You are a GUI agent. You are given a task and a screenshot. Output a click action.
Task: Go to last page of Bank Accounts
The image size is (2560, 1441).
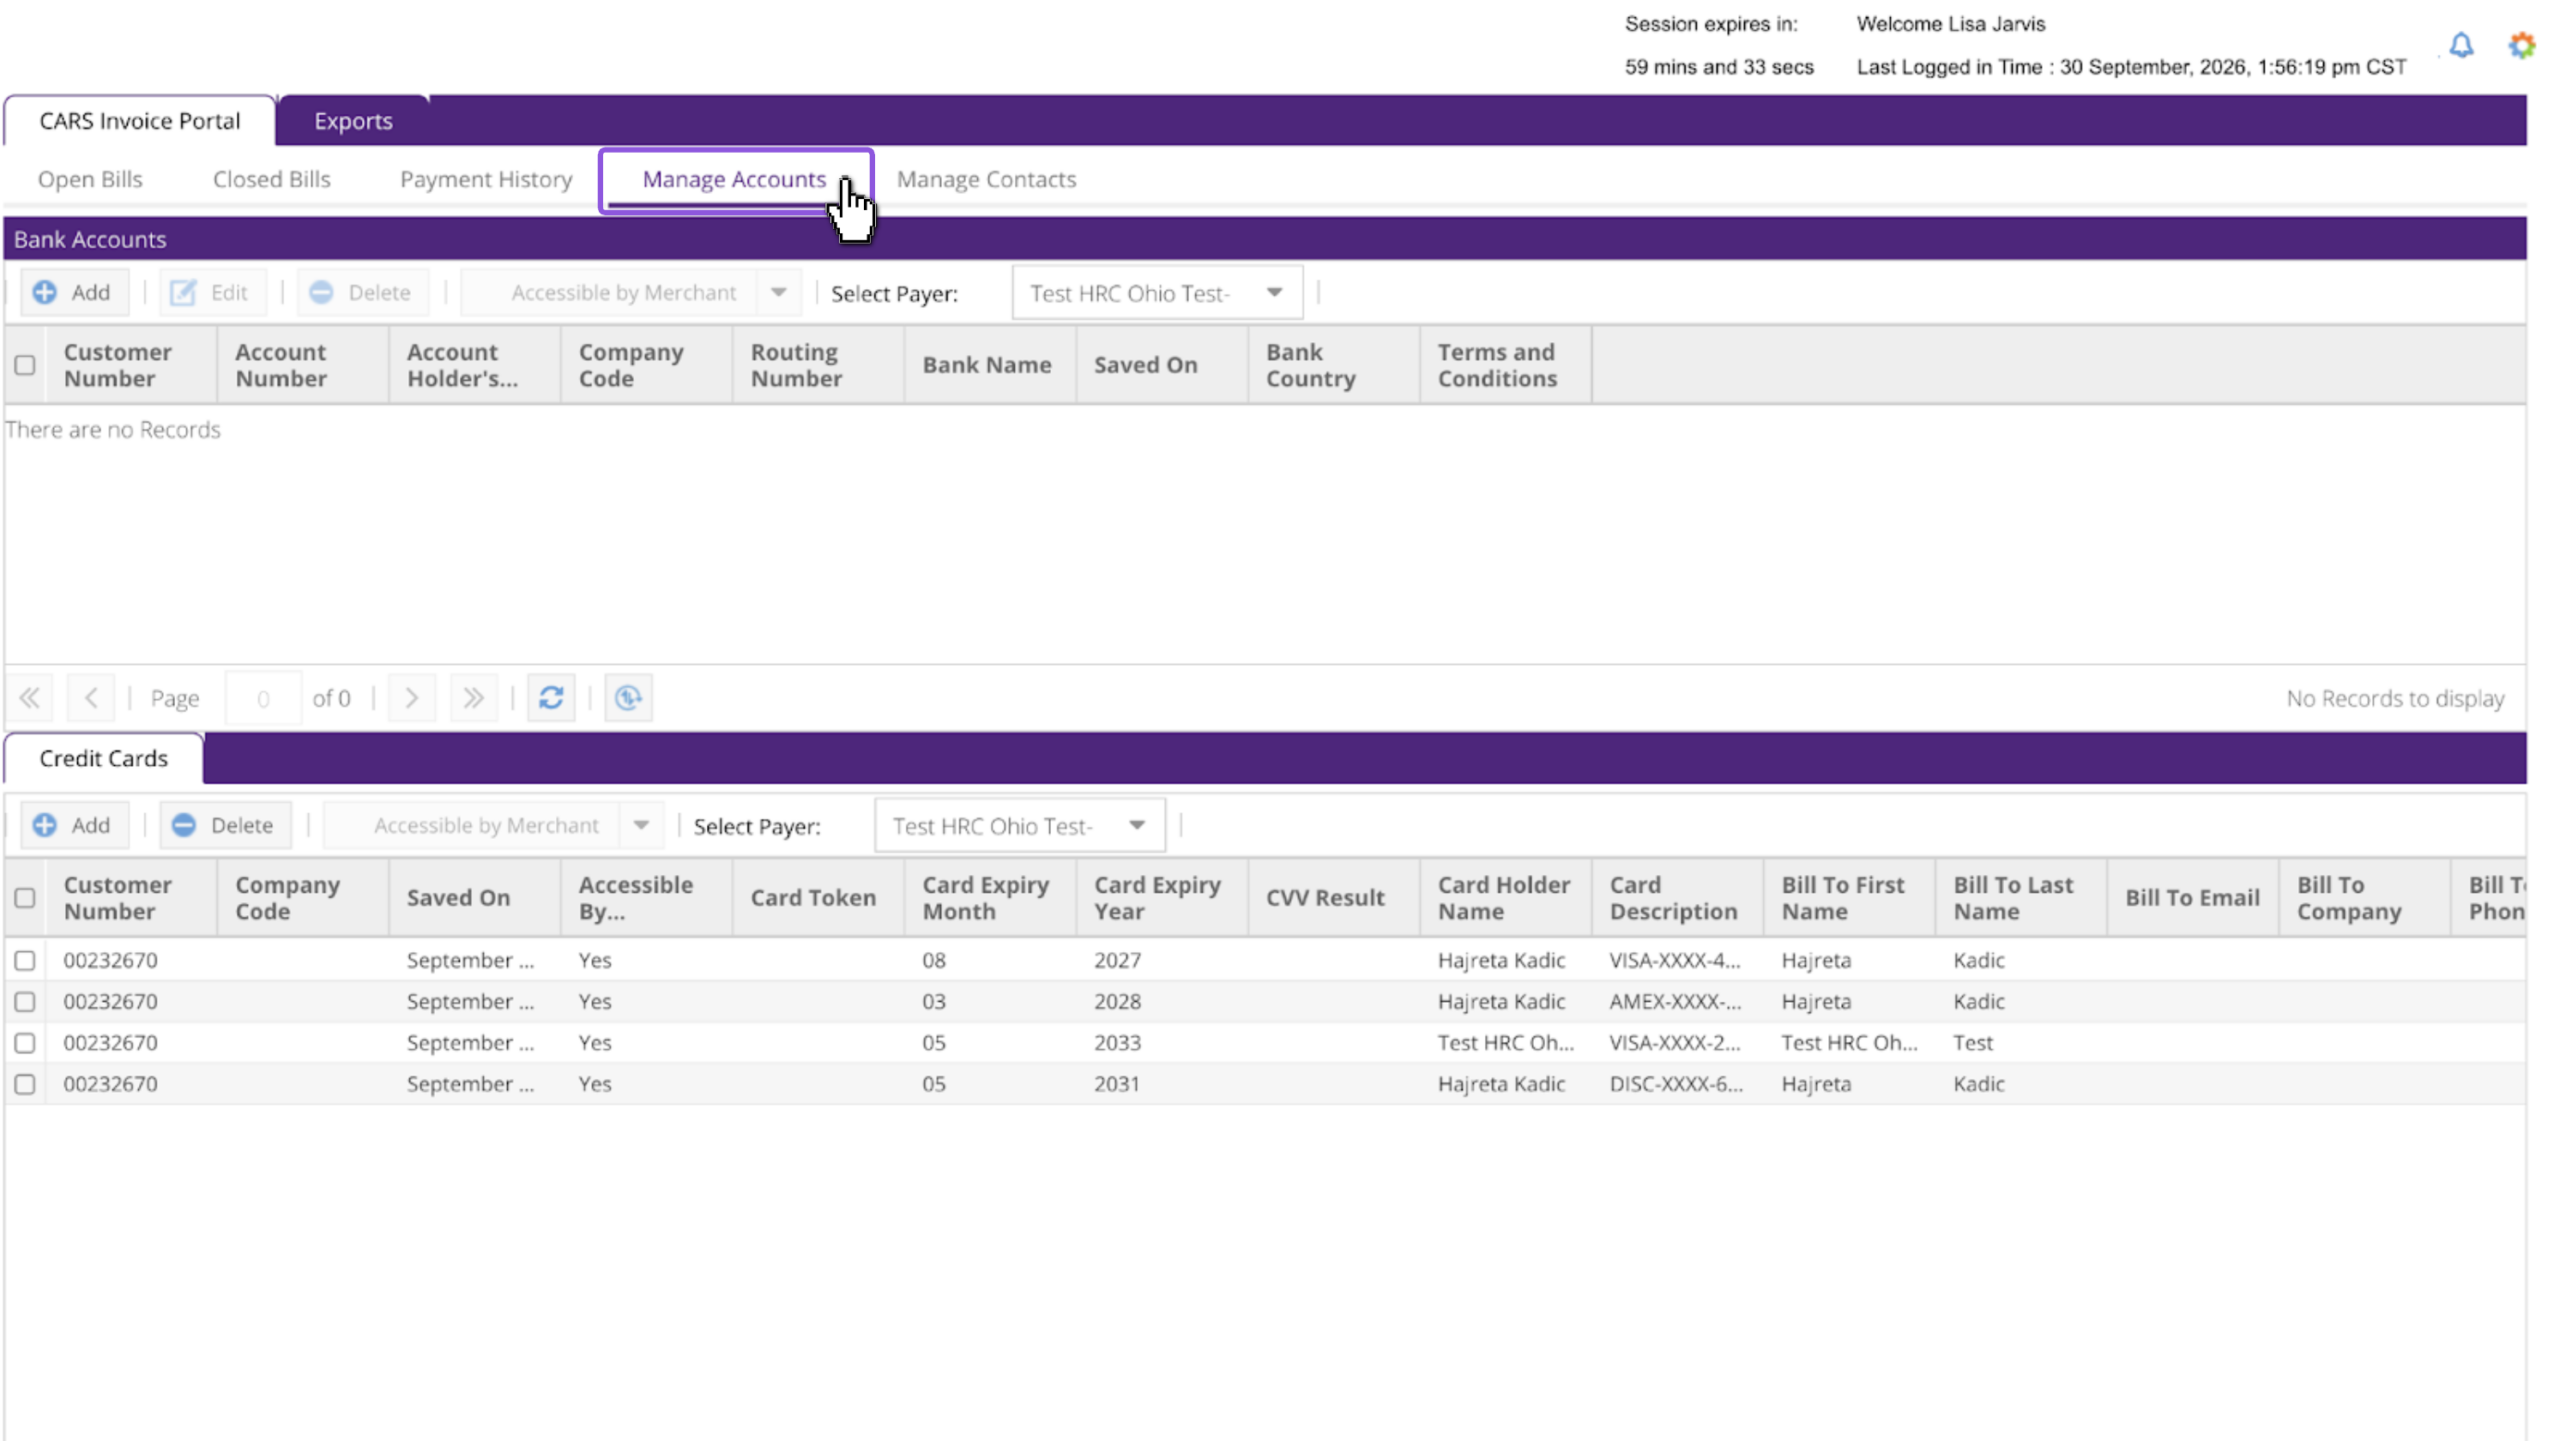click(x=473, y=697)
